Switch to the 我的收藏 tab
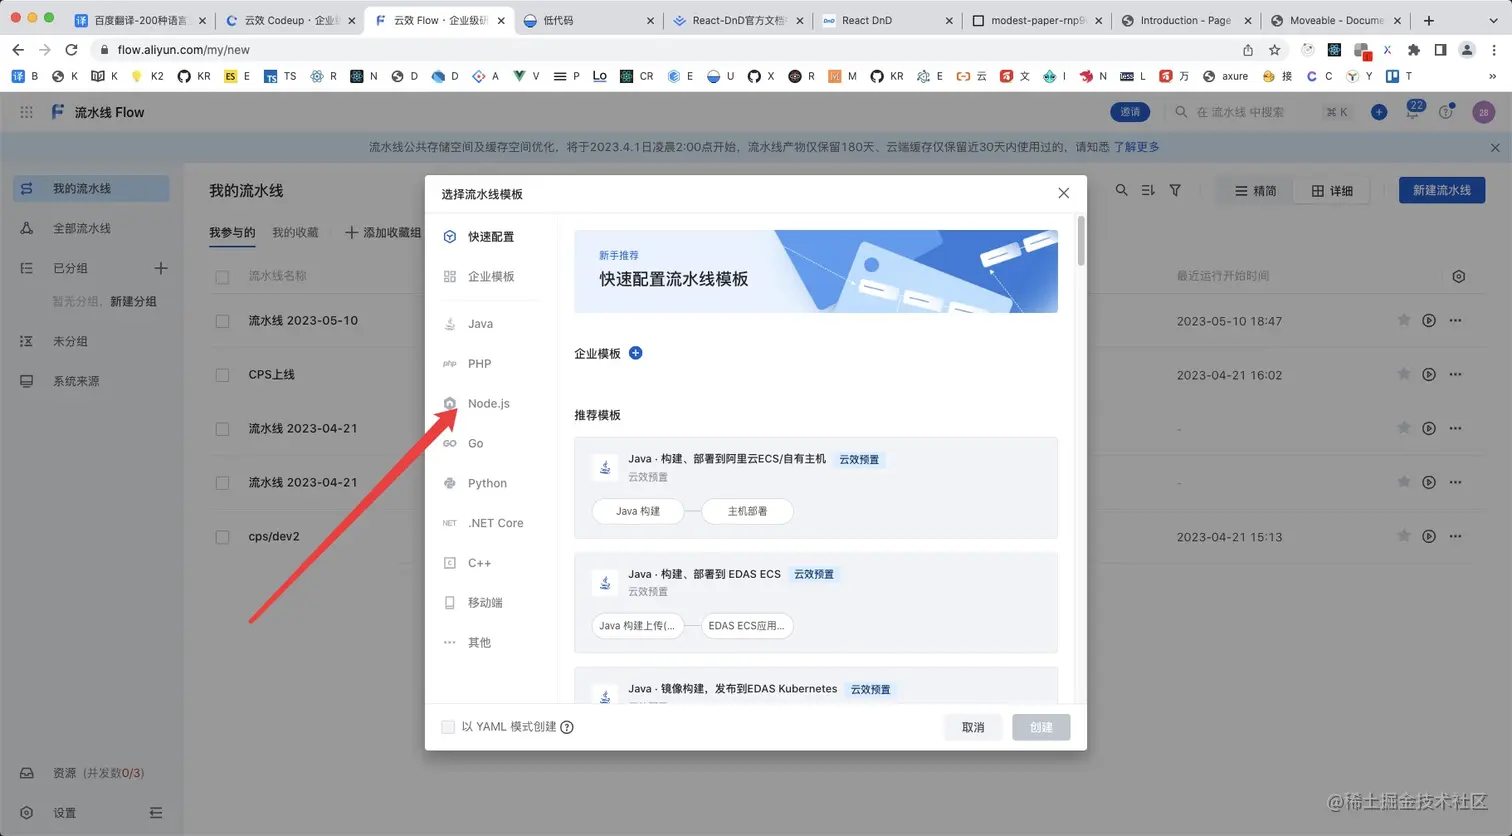1512x836 pixels. point(295,233)
